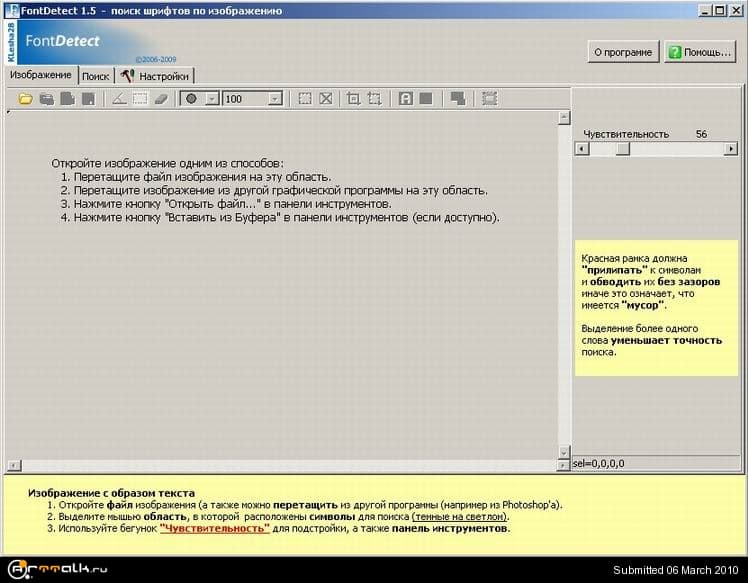748x583 pixels.
Task: Select the dotted rectangle selection tool
Action: [x=140, y=99]
